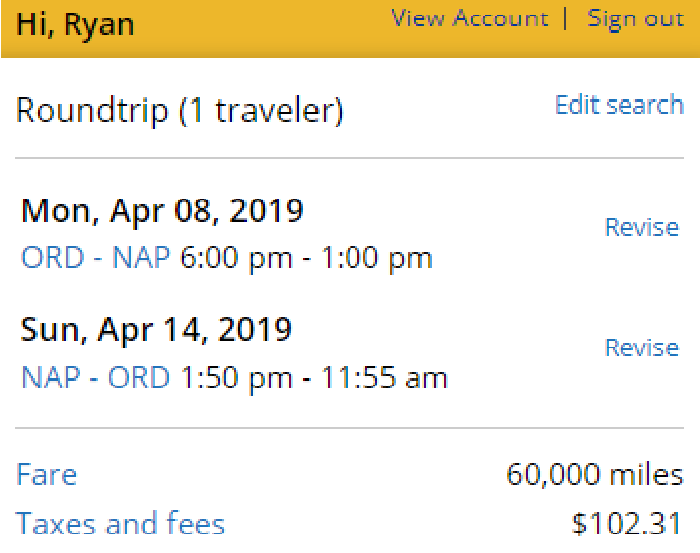Open the ORD - NAP route link
The width and height of the screenshot is (700, 553).
pos(96,258)
